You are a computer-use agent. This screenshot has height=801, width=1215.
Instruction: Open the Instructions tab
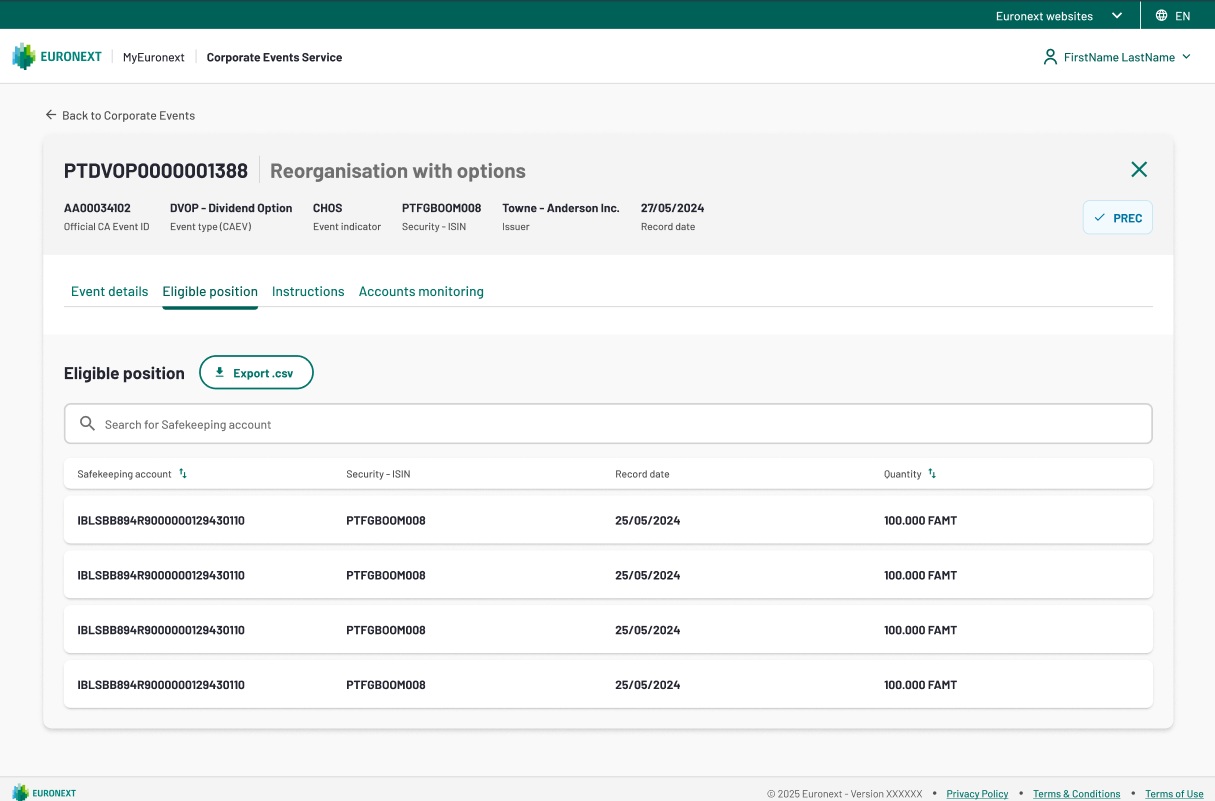coord(308,292)
